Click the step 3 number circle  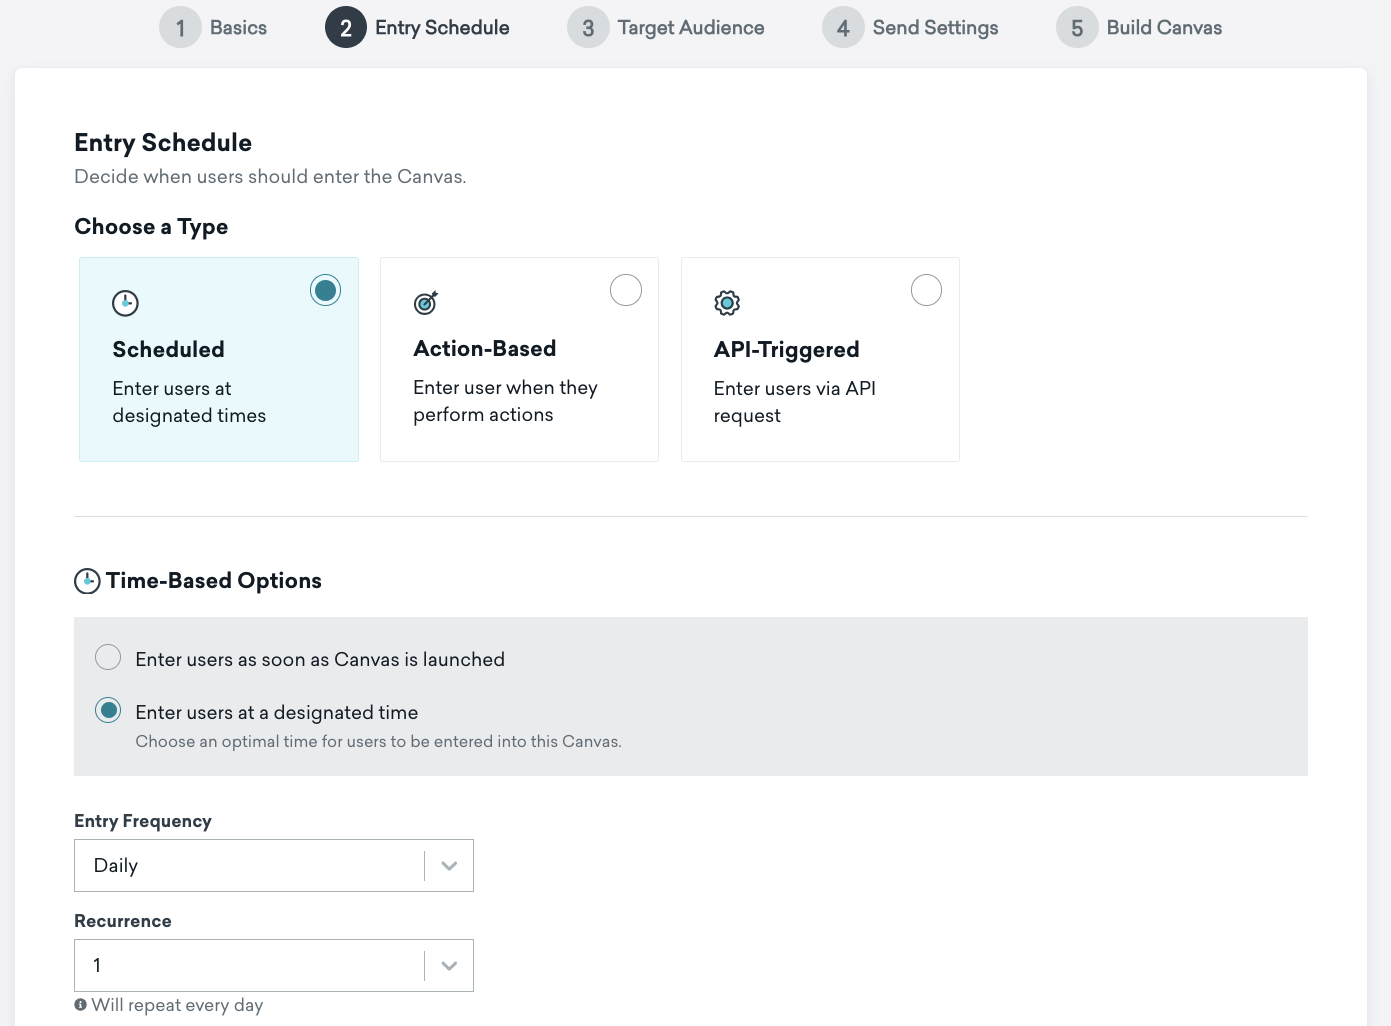[588, 28]
